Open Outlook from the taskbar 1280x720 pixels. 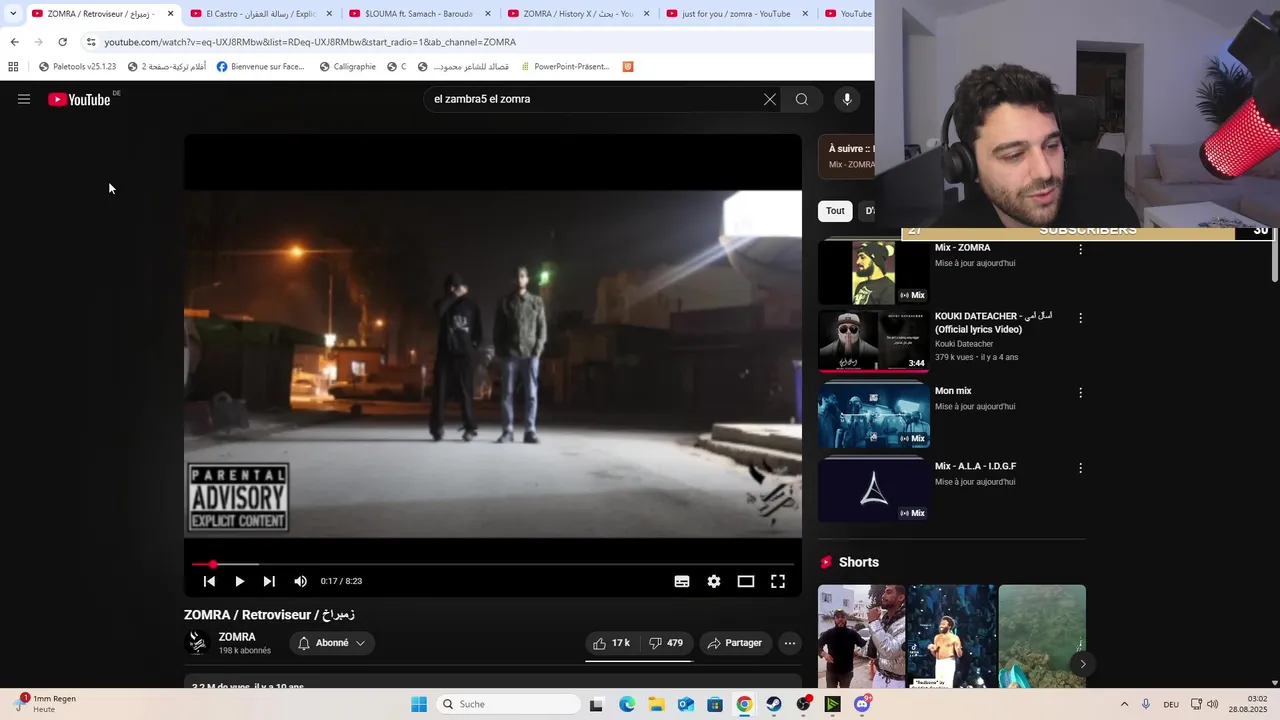tap(686, 704)
